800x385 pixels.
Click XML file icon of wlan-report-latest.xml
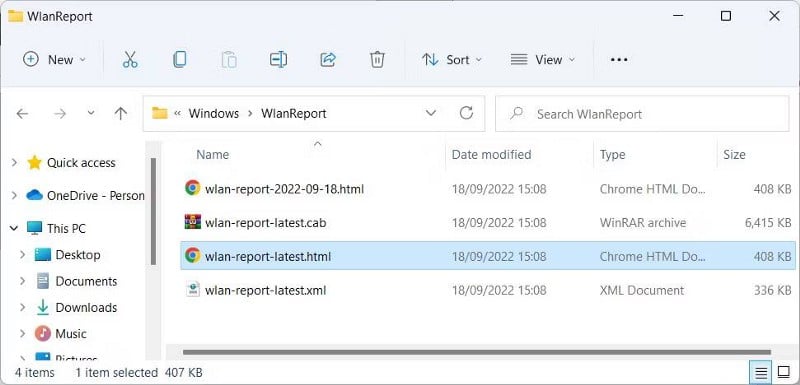pyautogui.click(x=192, y=290)
